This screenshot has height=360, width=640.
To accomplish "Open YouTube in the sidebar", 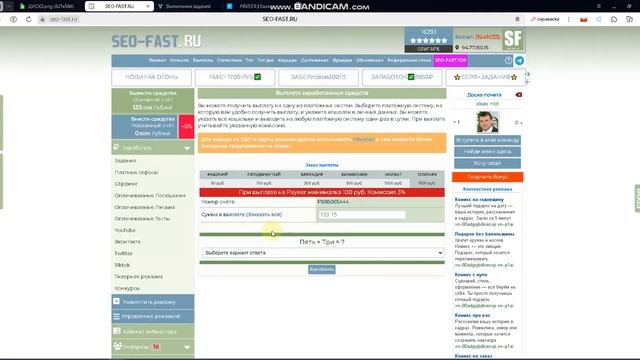I will [x=125, y=230].
